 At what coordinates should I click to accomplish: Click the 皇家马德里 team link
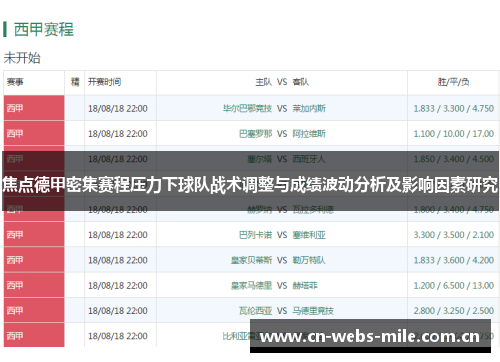click(251, 285)
